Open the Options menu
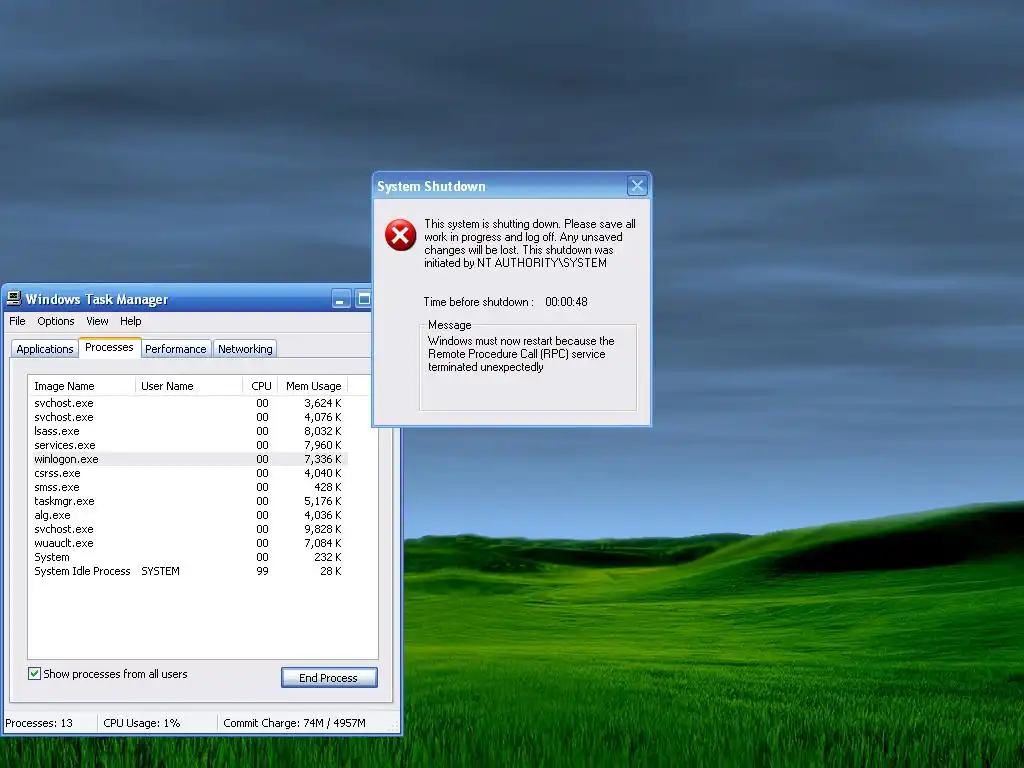The image size is (1024, 768). 56,321
